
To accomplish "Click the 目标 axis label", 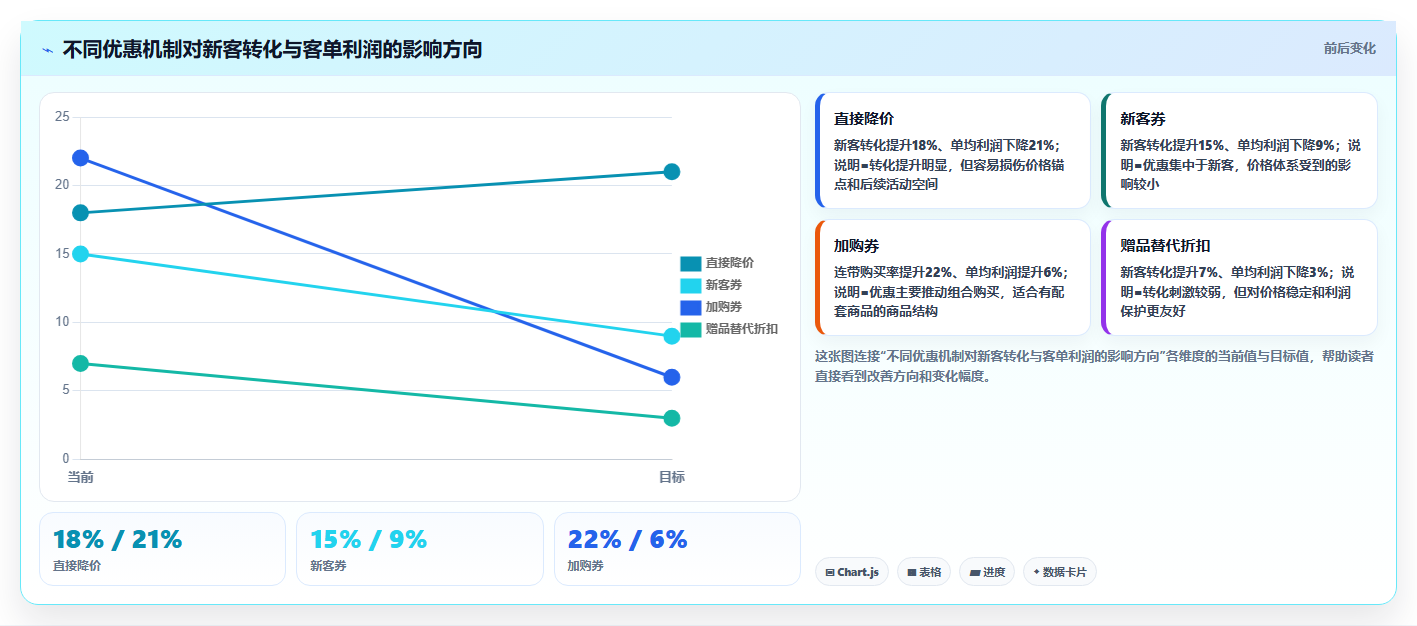I will click(672, 477).
